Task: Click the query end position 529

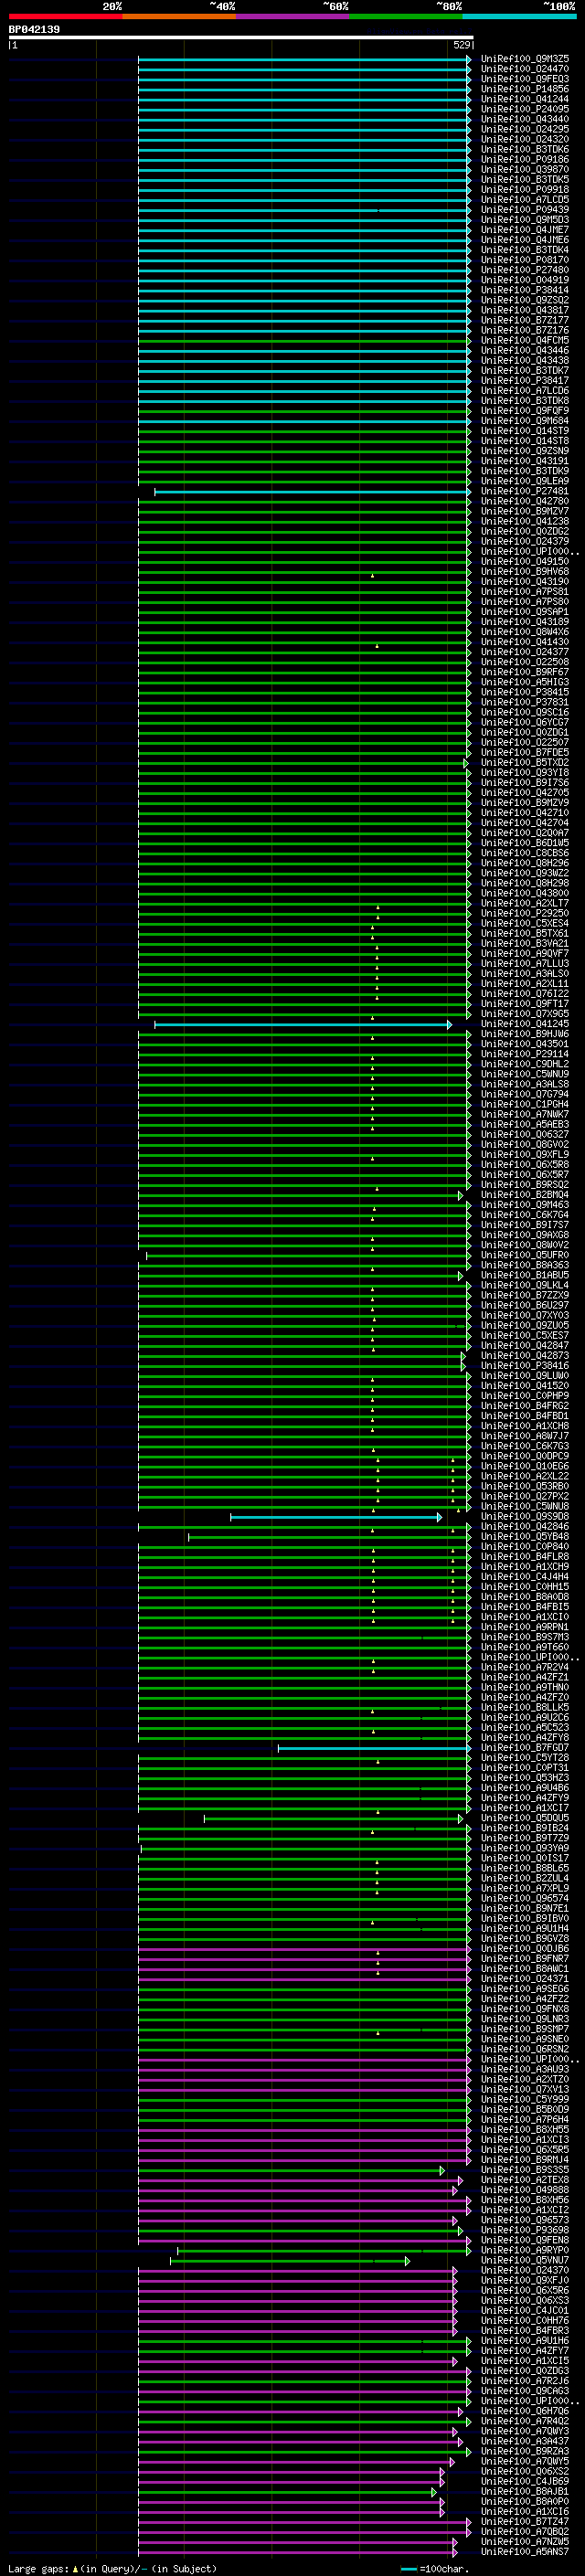Action: pos(461,45)
